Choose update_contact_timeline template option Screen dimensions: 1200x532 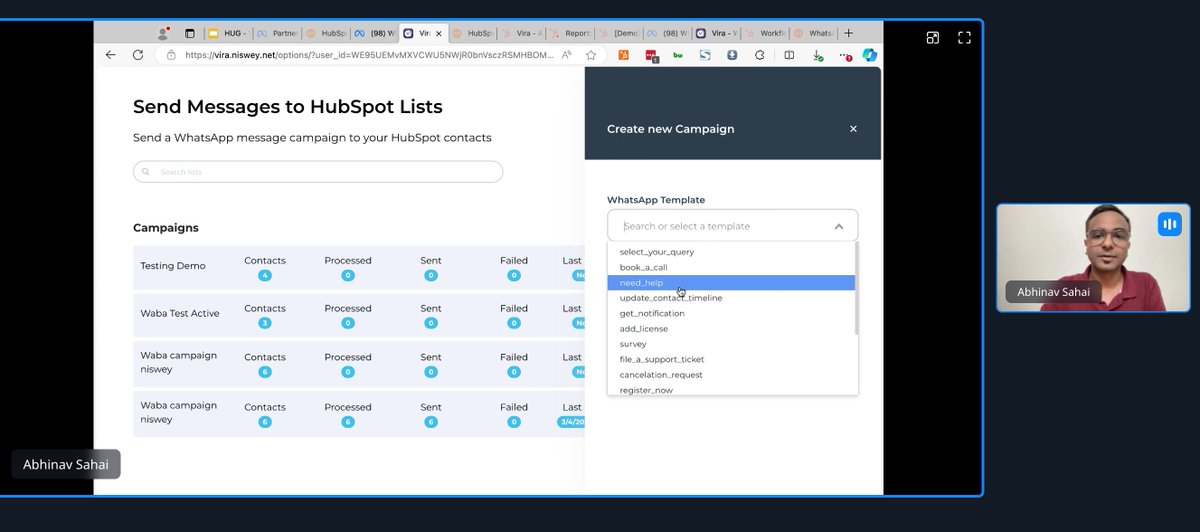pyautogui.click(x=731, y=298)
